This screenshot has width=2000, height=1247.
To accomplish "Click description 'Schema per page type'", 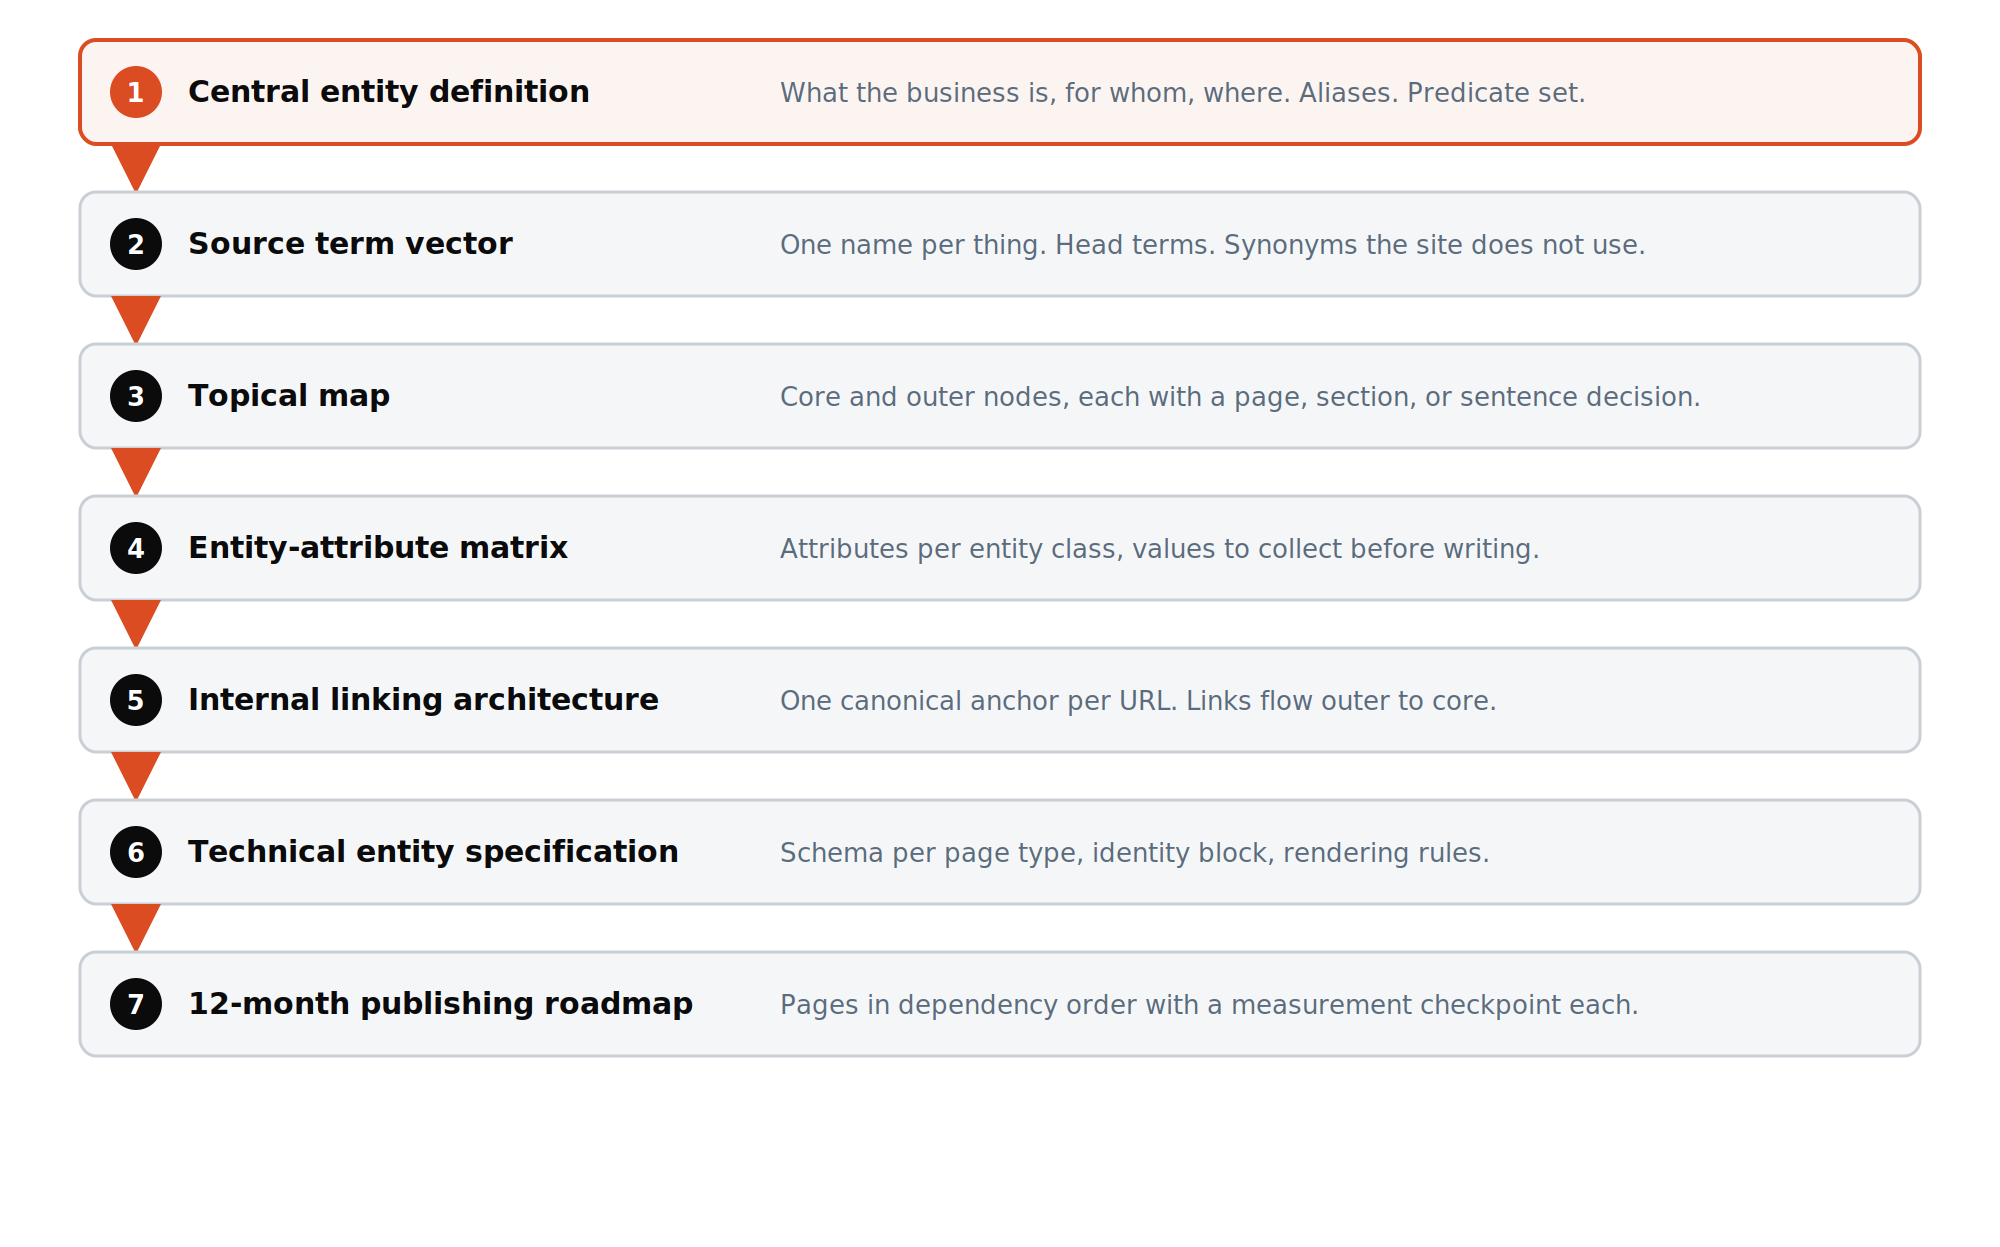I will 1134,853.
